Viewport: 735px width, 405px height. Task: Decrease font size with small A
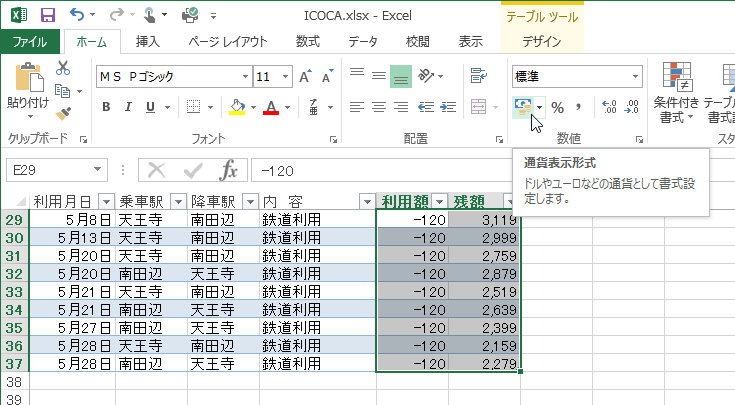pyautogui.click(x=327, y=76)
